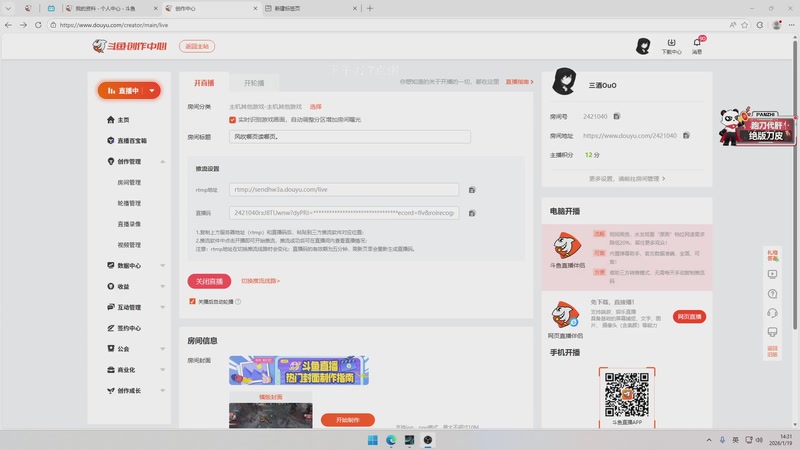Collapse the 创作管理 sidebar section
This screenshot has width=800, height=450.
point(163,161)
